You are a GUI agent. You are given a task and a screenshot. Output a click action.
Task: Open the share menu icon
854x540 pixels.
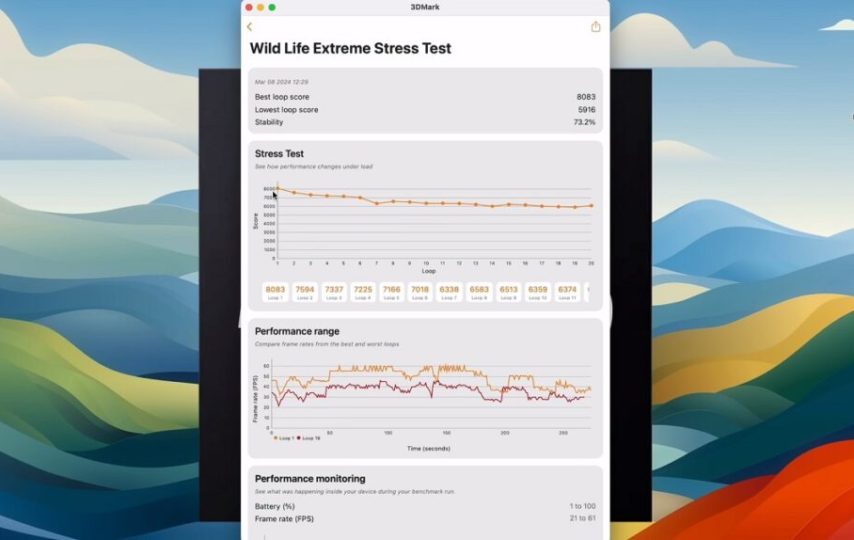click(x=596, y=27)
